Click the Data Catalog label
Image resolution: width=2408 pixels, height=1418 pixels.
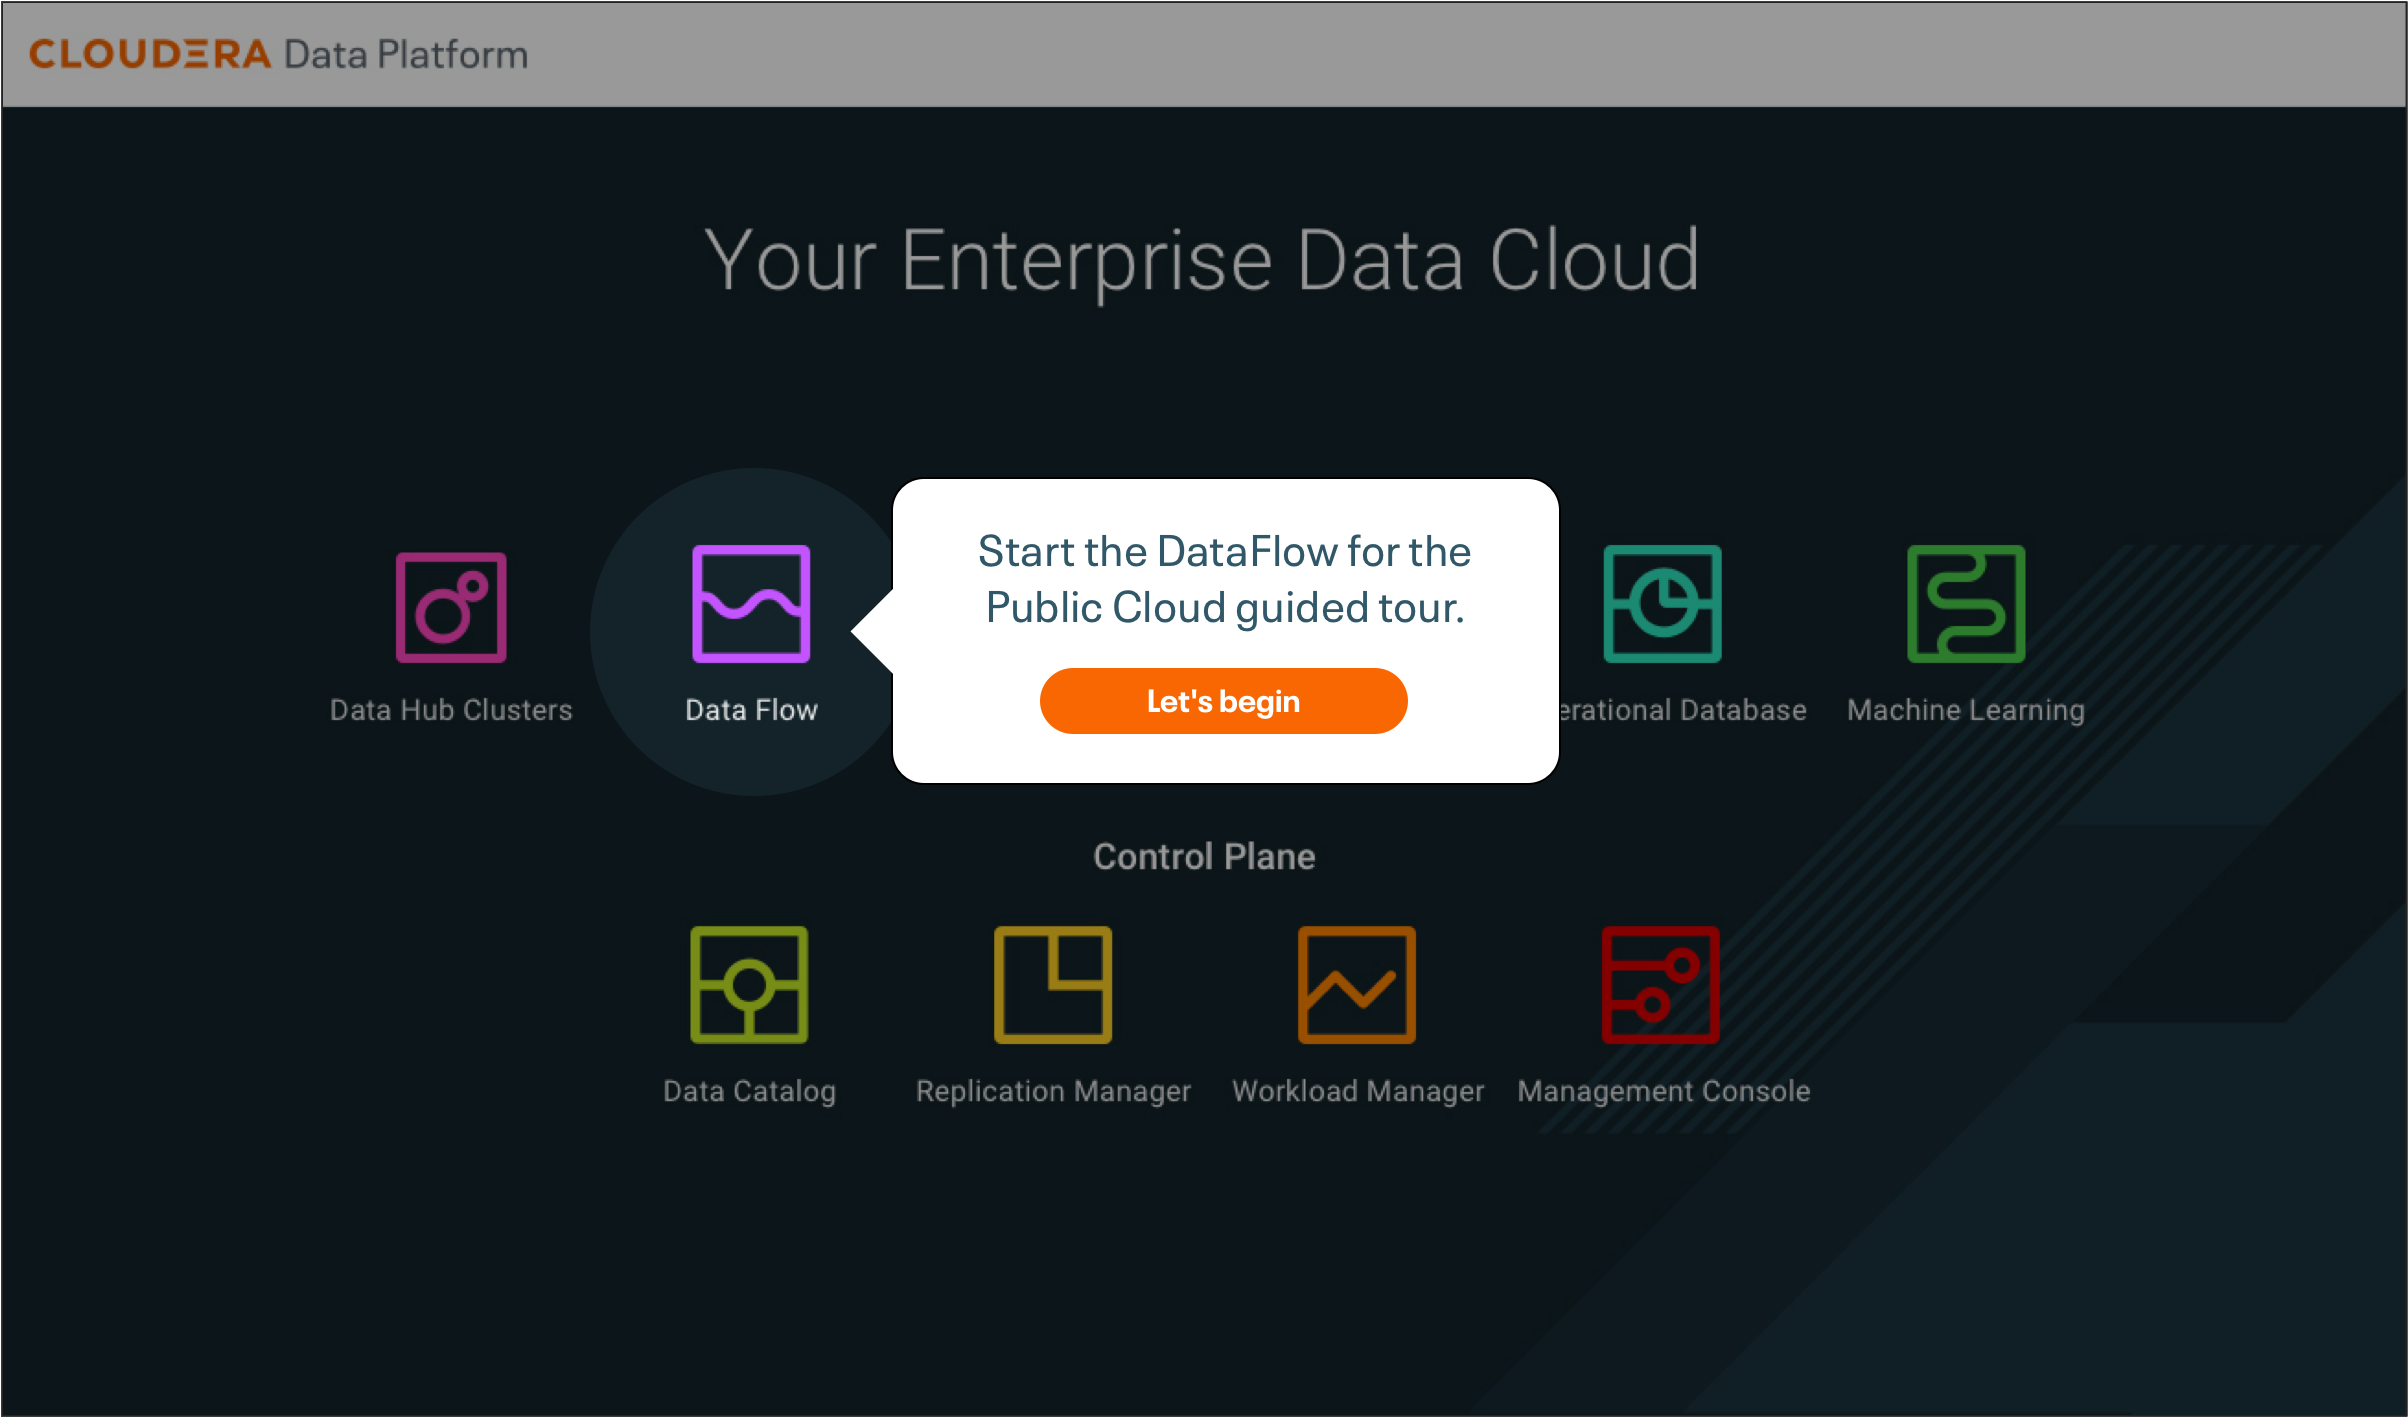(749, 1091)
